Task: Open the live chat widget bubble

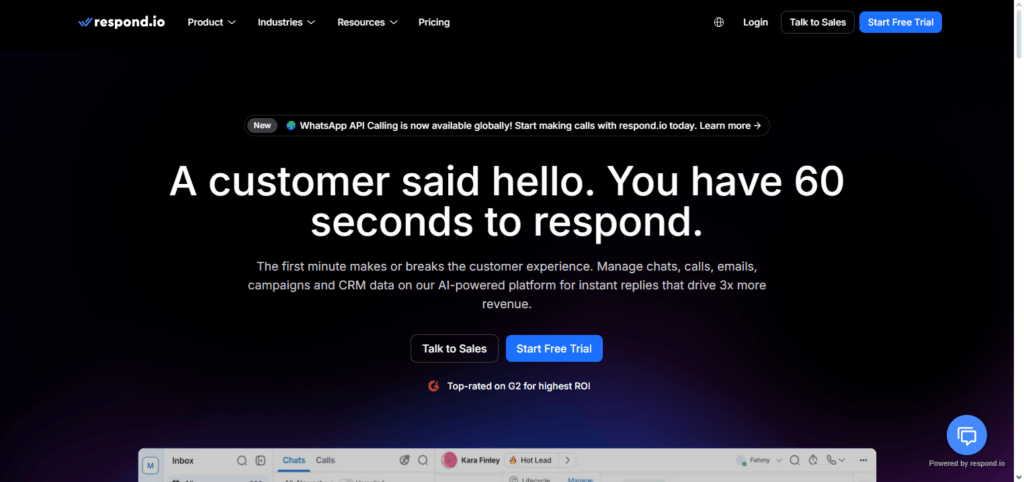Action: click(967, 435)
